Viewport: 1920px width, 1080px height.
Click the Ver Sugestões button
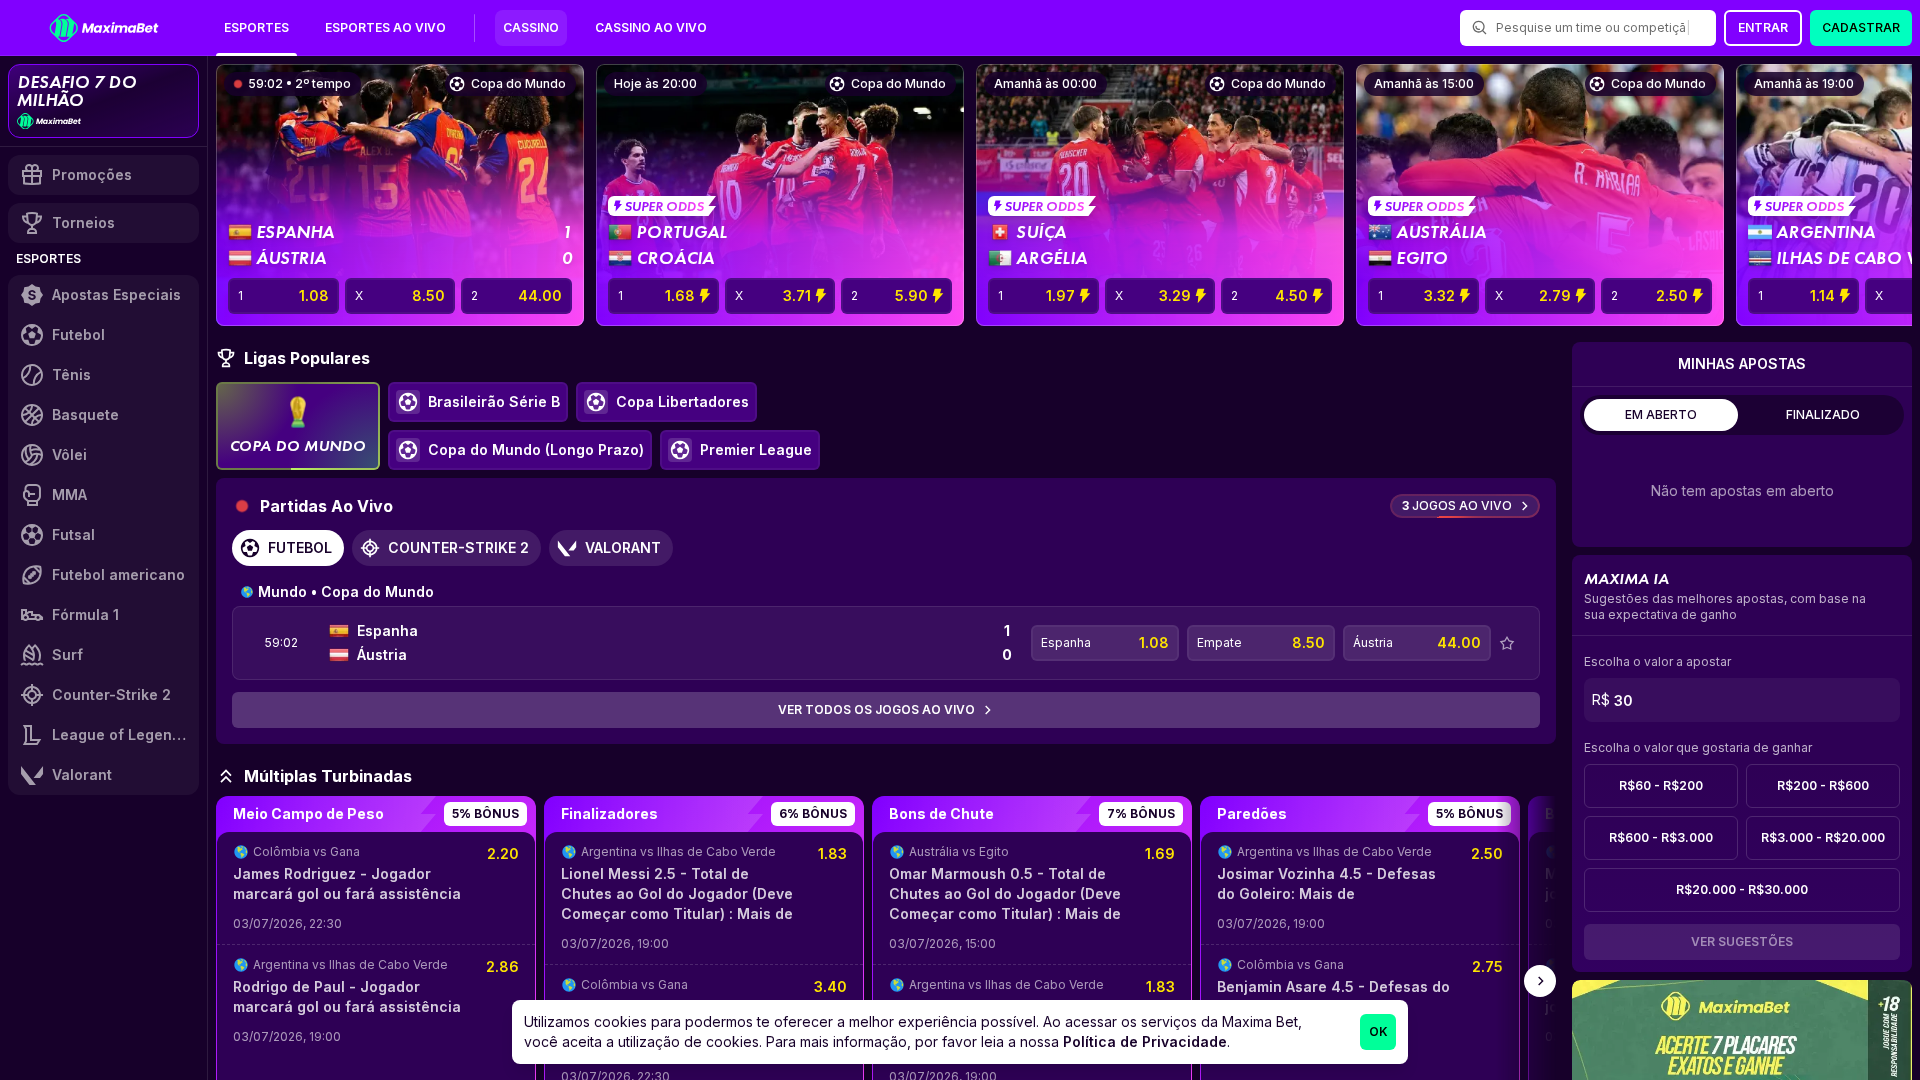click(x=1742, y=942)
